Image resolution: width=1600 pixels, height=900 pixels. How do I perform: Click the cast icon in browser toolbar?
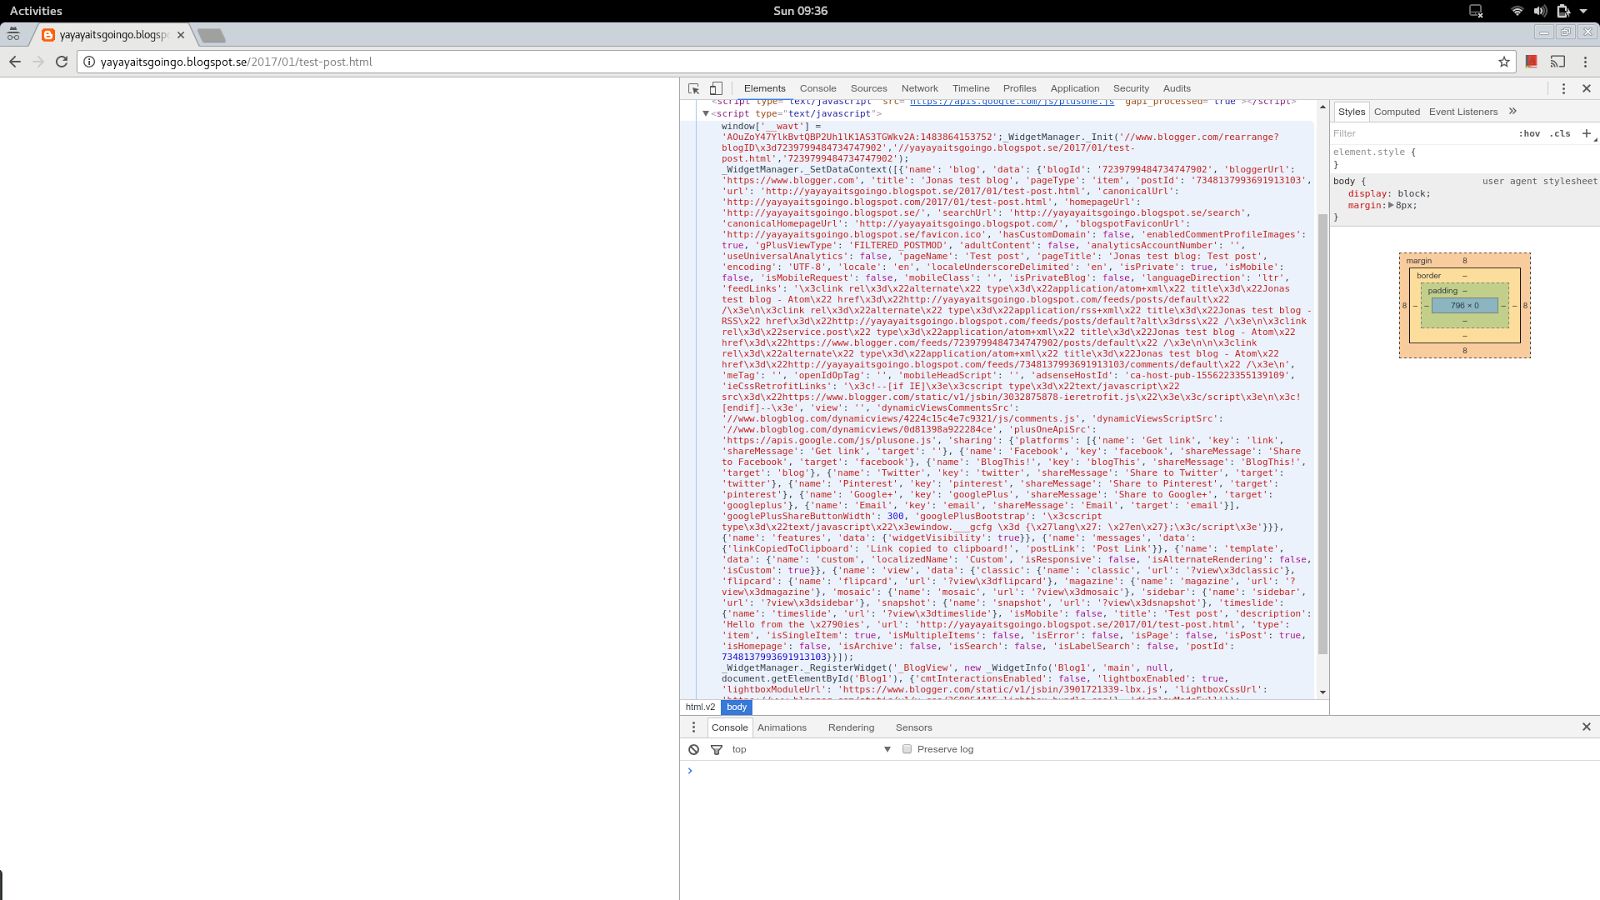click(1558, 62)
